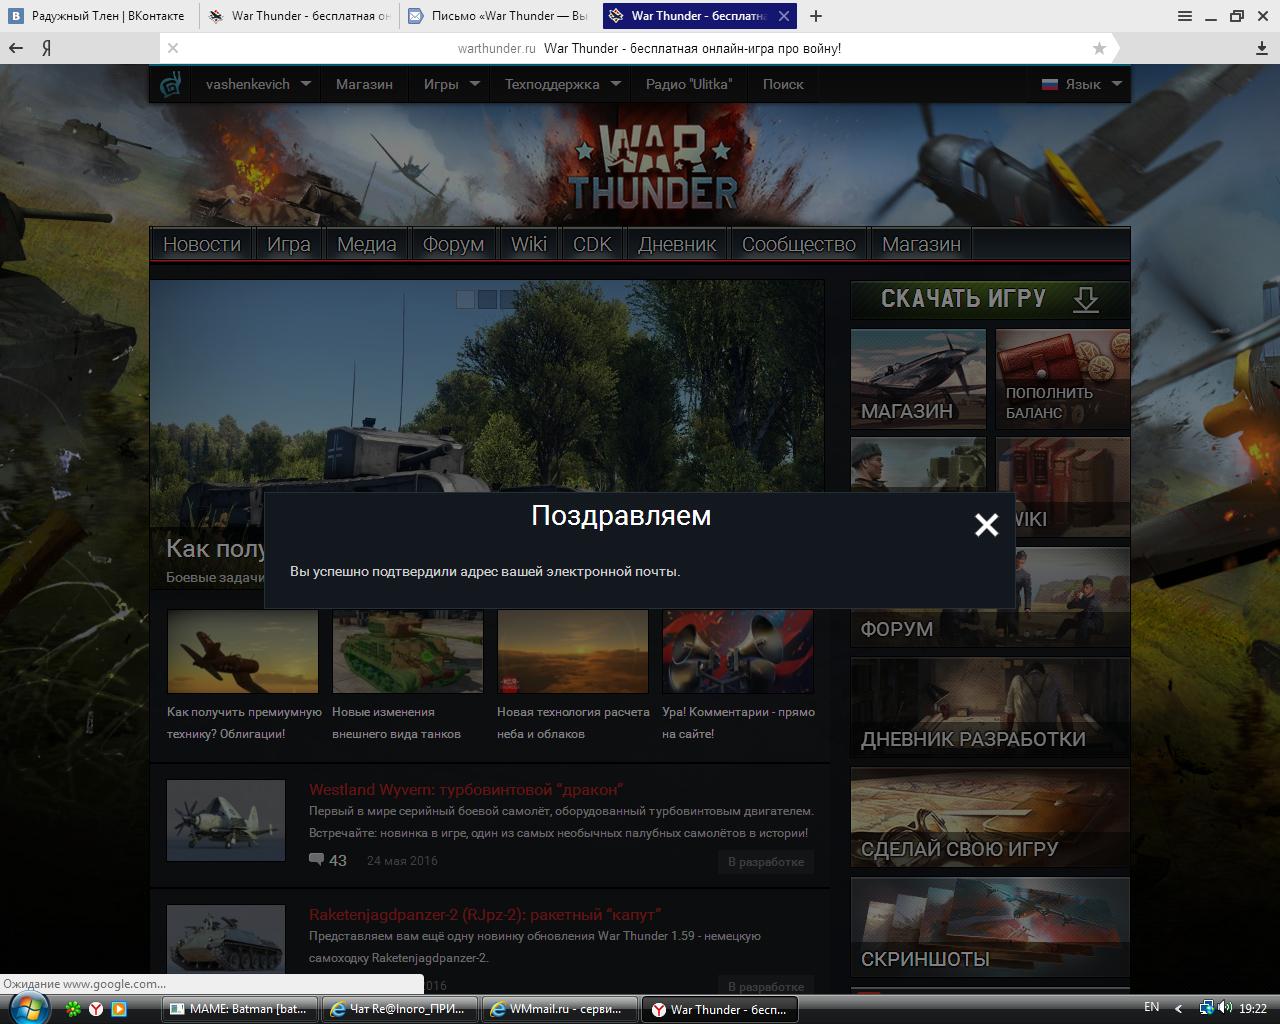Click the СКАЧАТЬ ИГРУ button
The height and width of the screenshot is (1024, 1280).
[990, 299]
